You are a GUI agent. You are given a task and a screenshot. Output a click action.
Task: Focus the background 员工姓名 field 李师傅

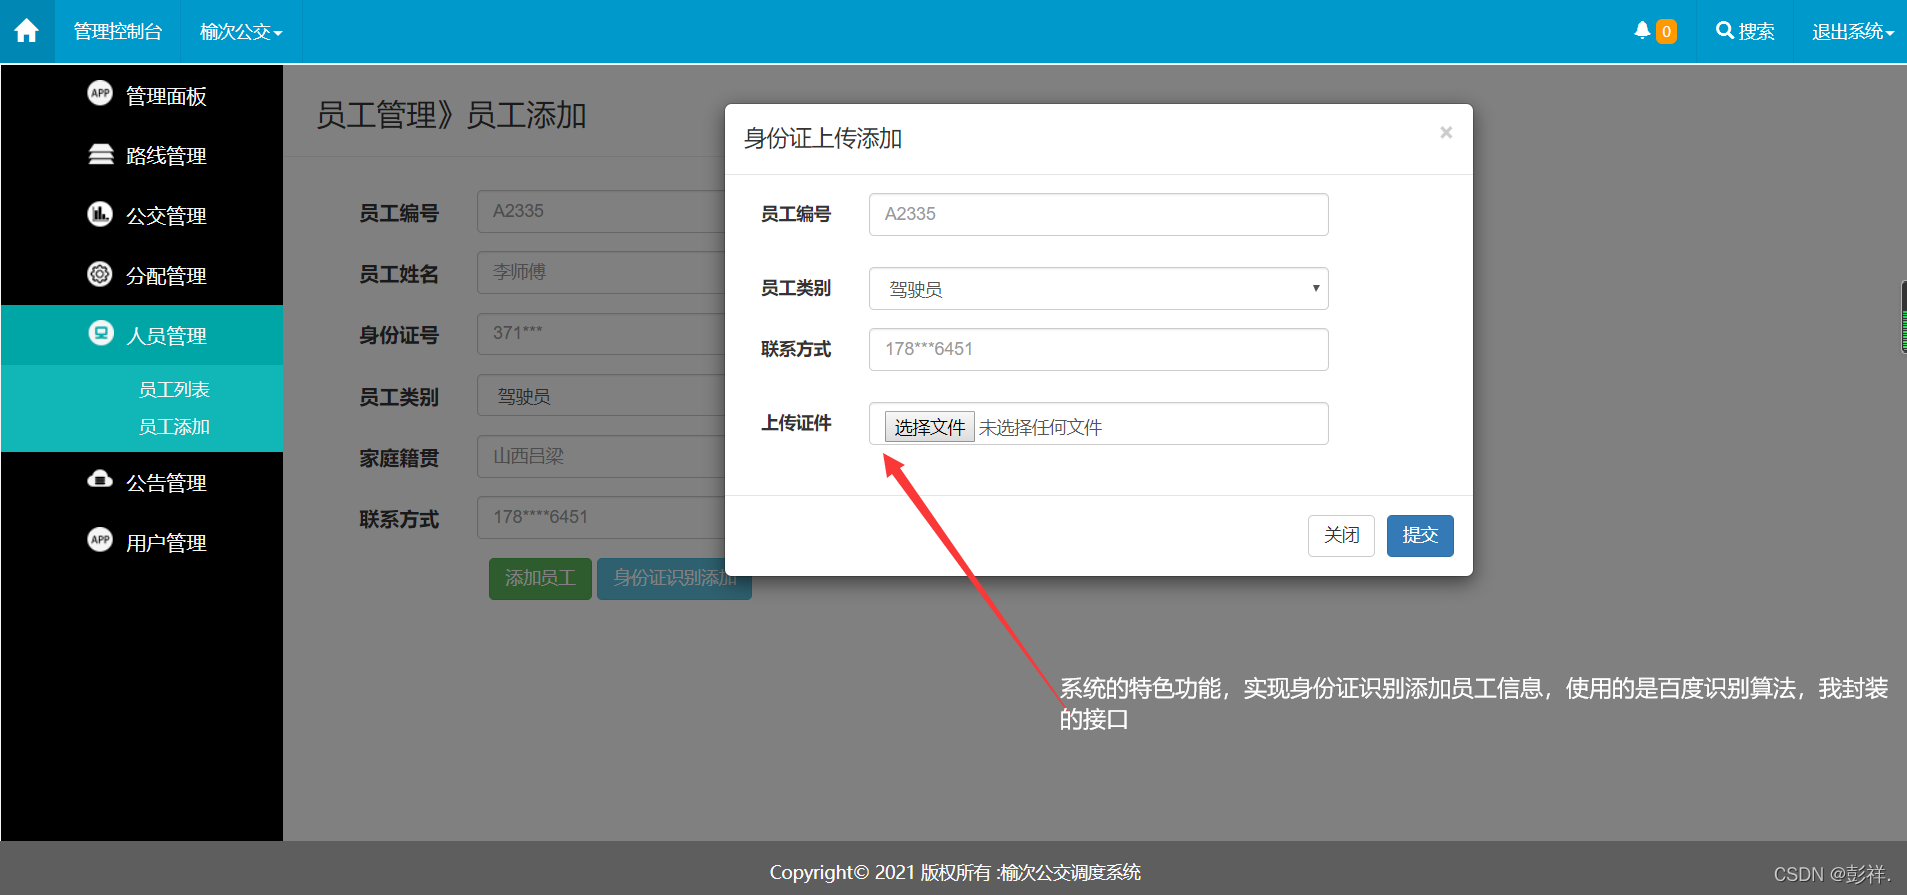[x=601, y=273]
